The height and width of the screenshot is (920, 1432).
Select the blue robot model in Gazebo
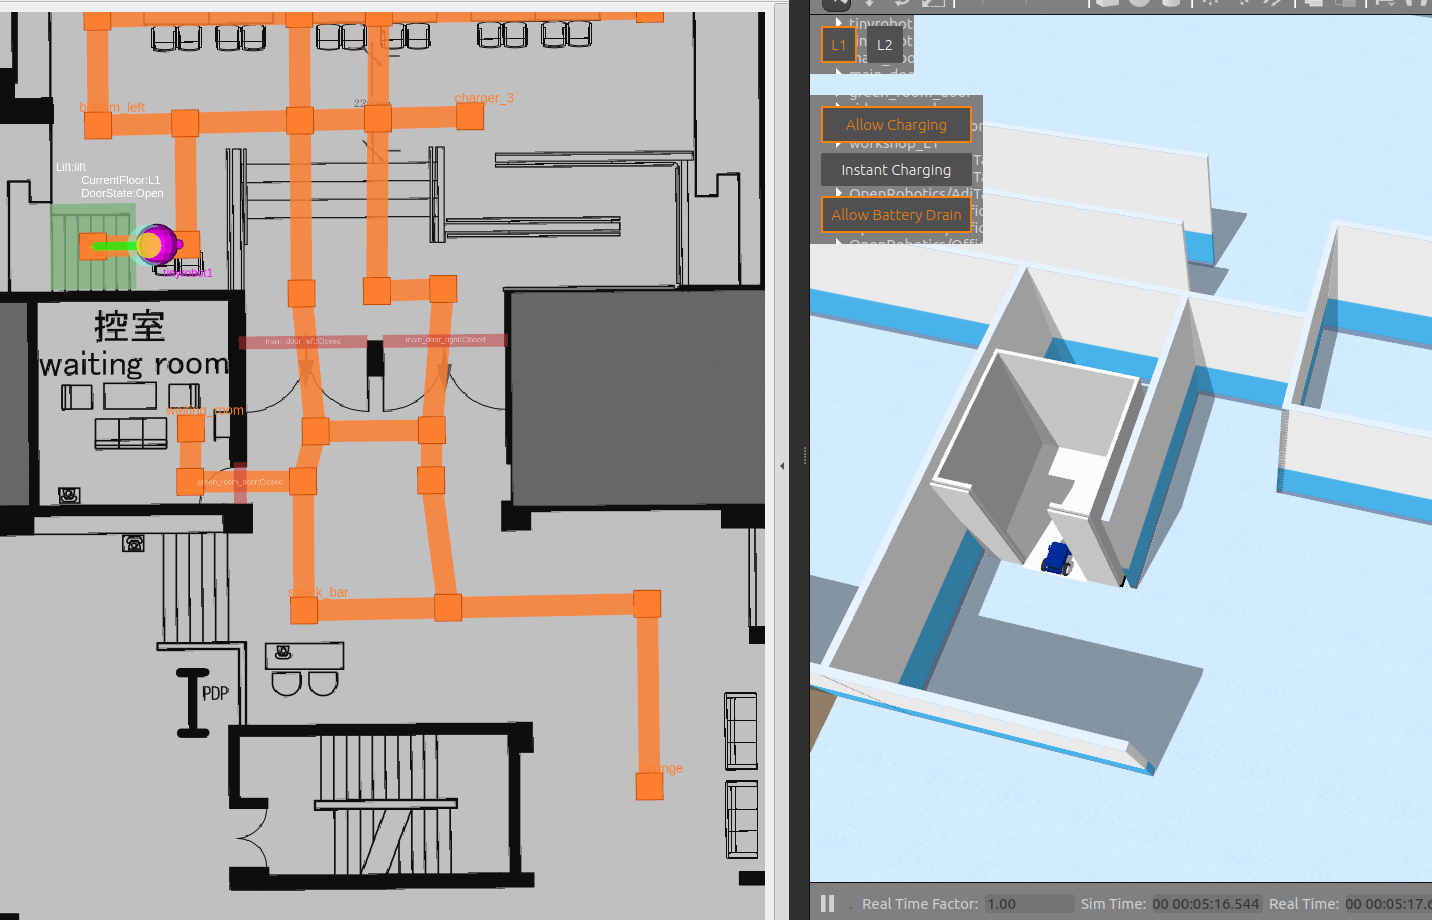pyautogui.click(x=1057, y=558)
